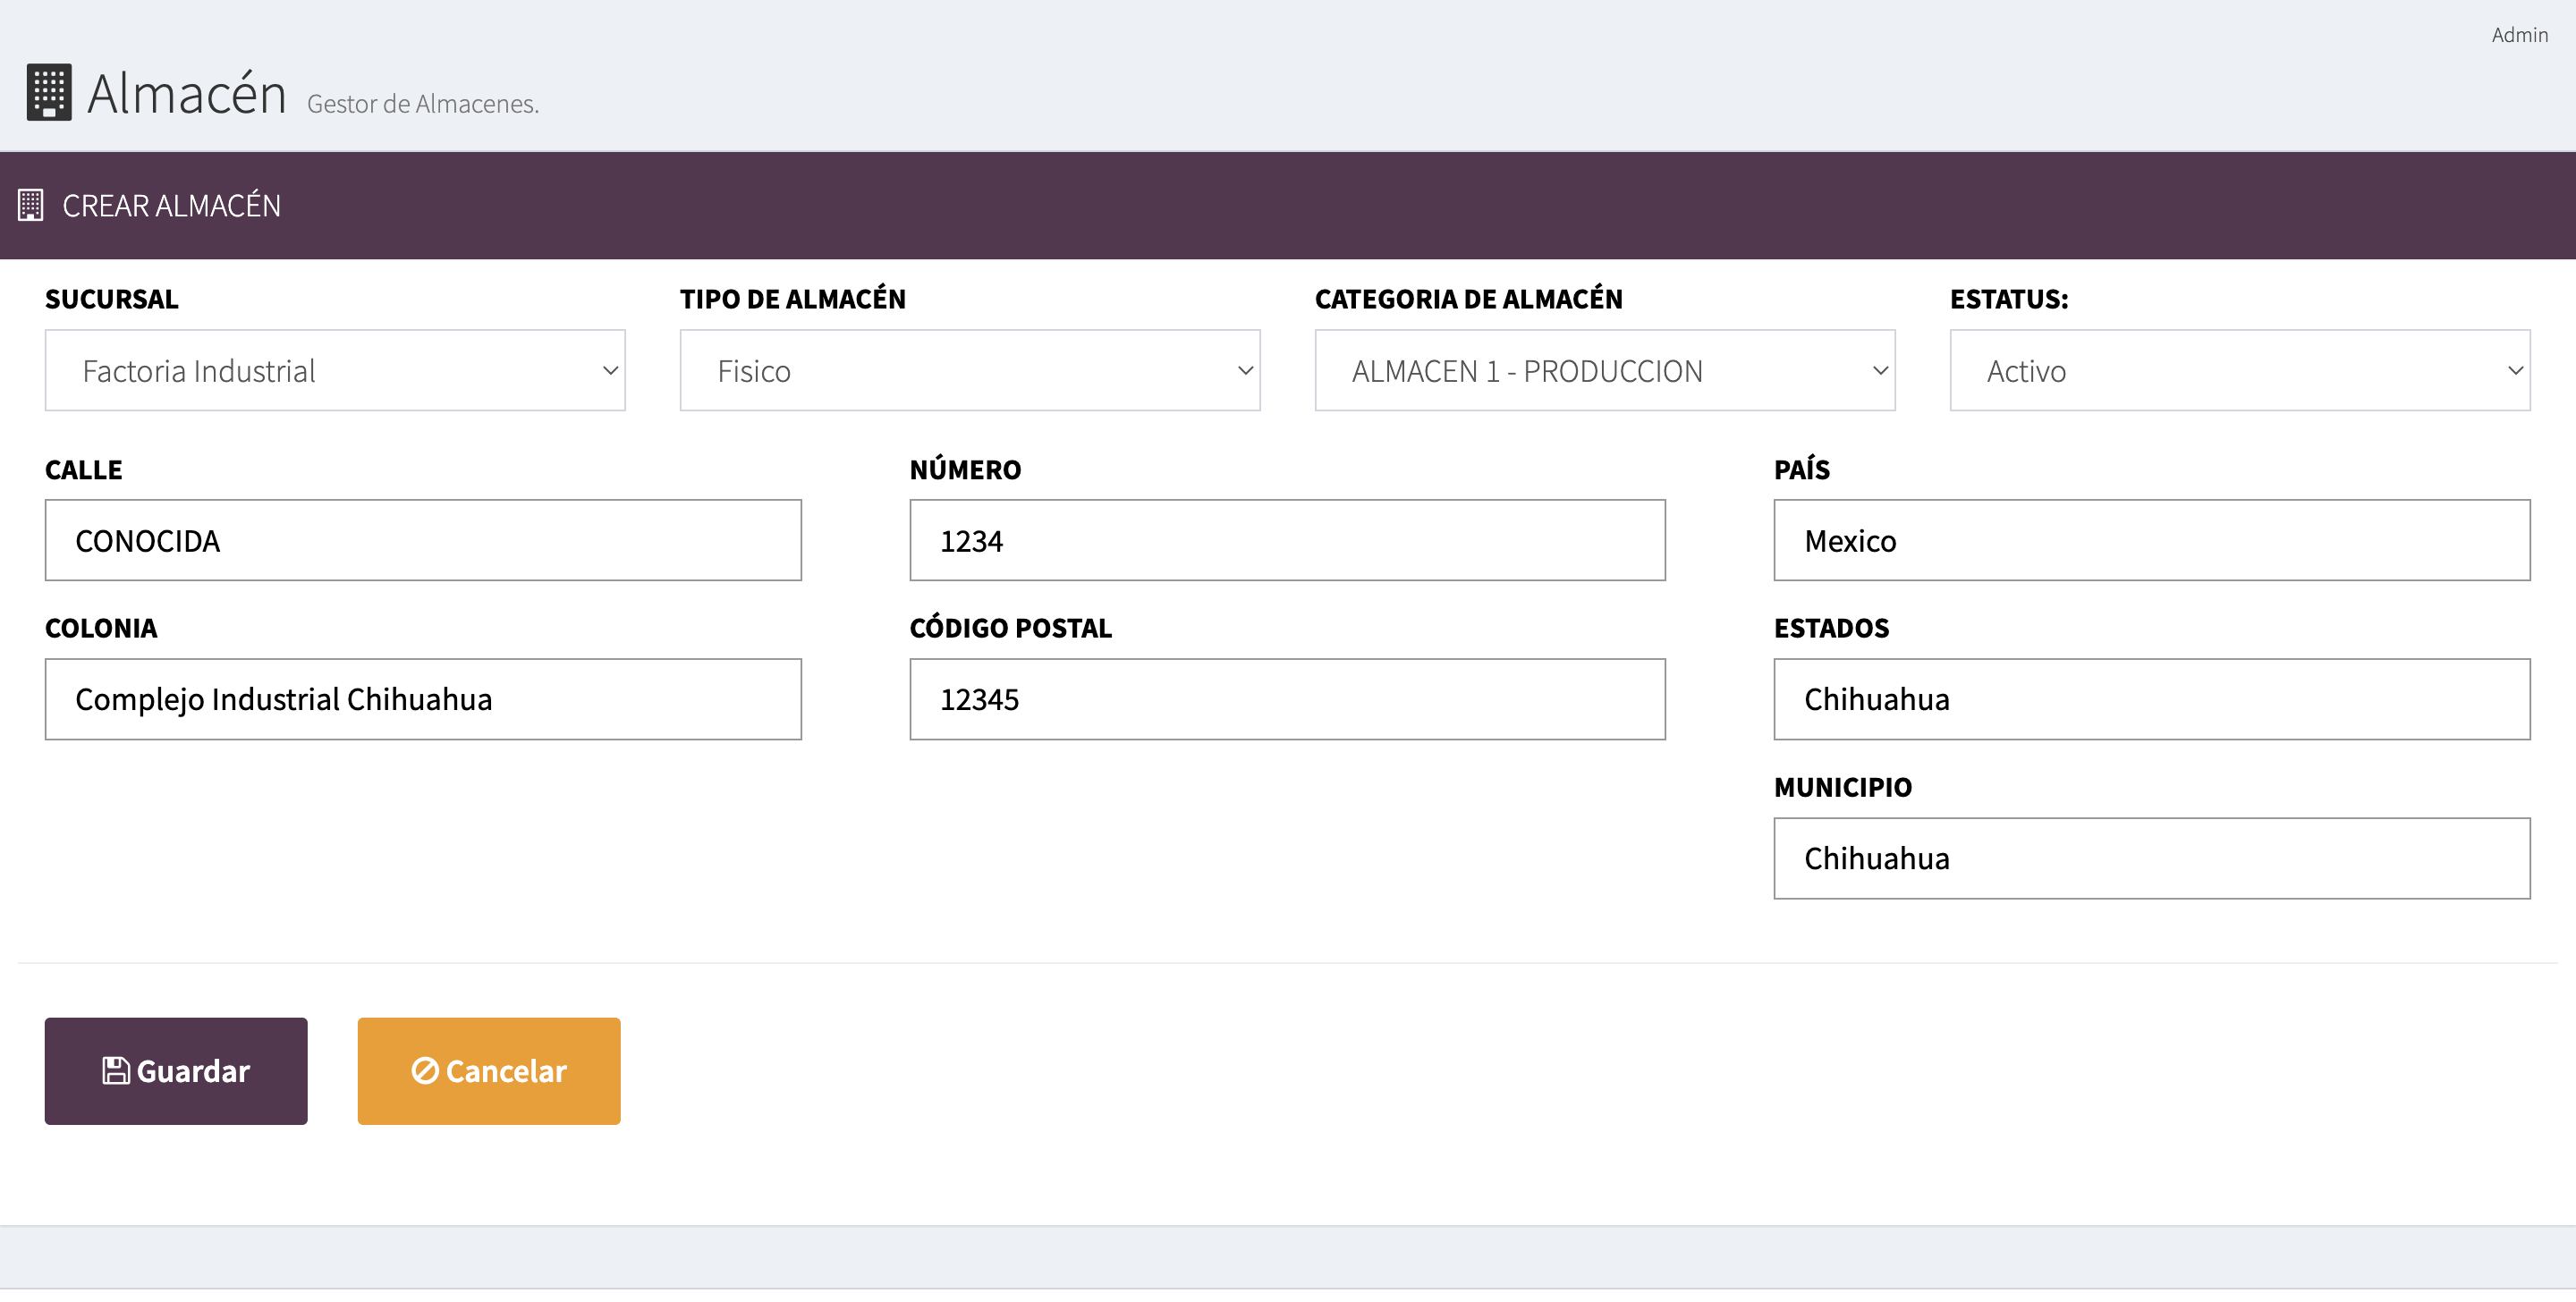This screenshot has height=1302, width=2576.
Task: Select the Municipio text field
Action: tap(2151, 858)
